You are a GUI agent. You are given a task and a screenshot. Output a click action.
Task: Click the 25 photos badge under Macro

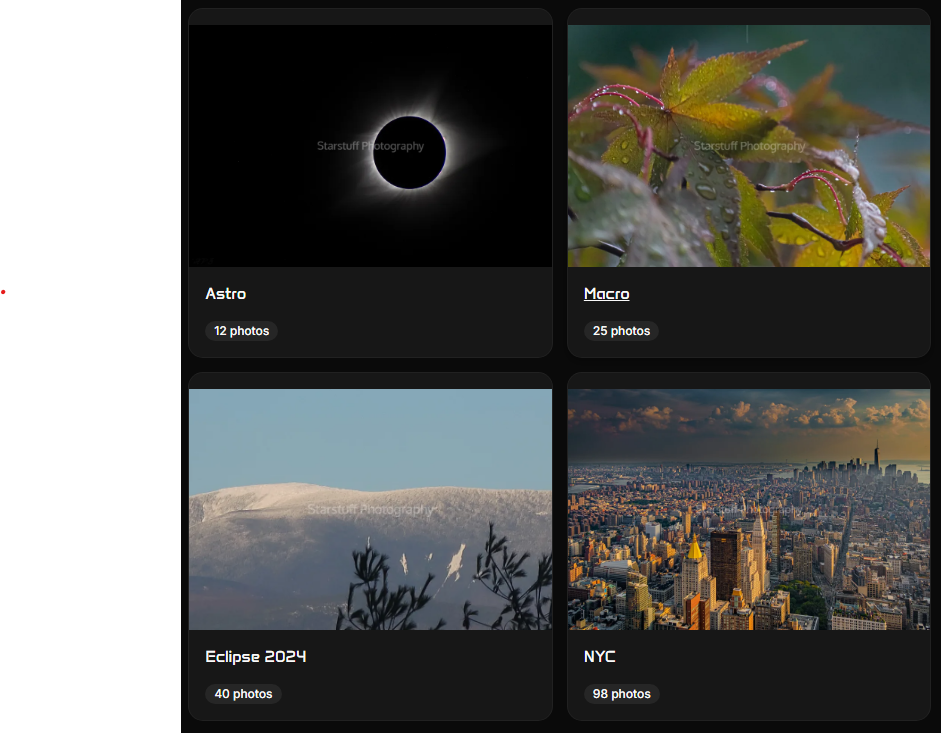coord(621,330)
